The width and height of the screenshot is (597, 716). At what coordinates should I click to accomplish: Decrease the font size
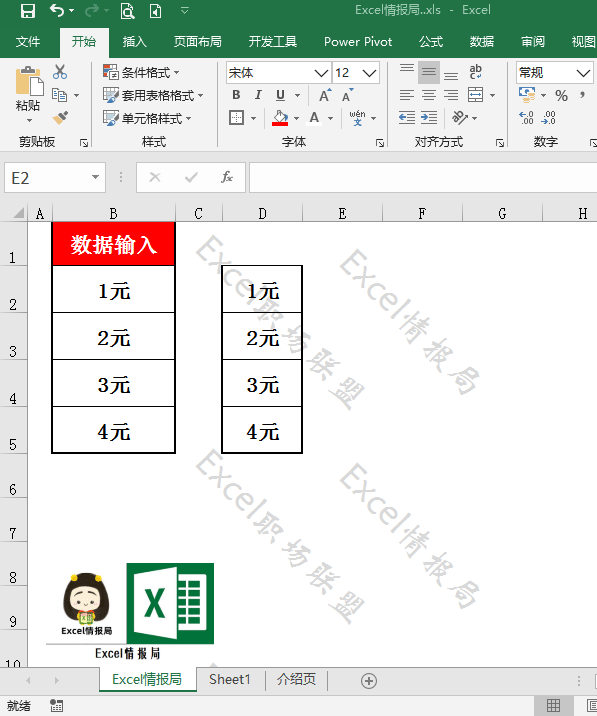click(x=348, y=95)
